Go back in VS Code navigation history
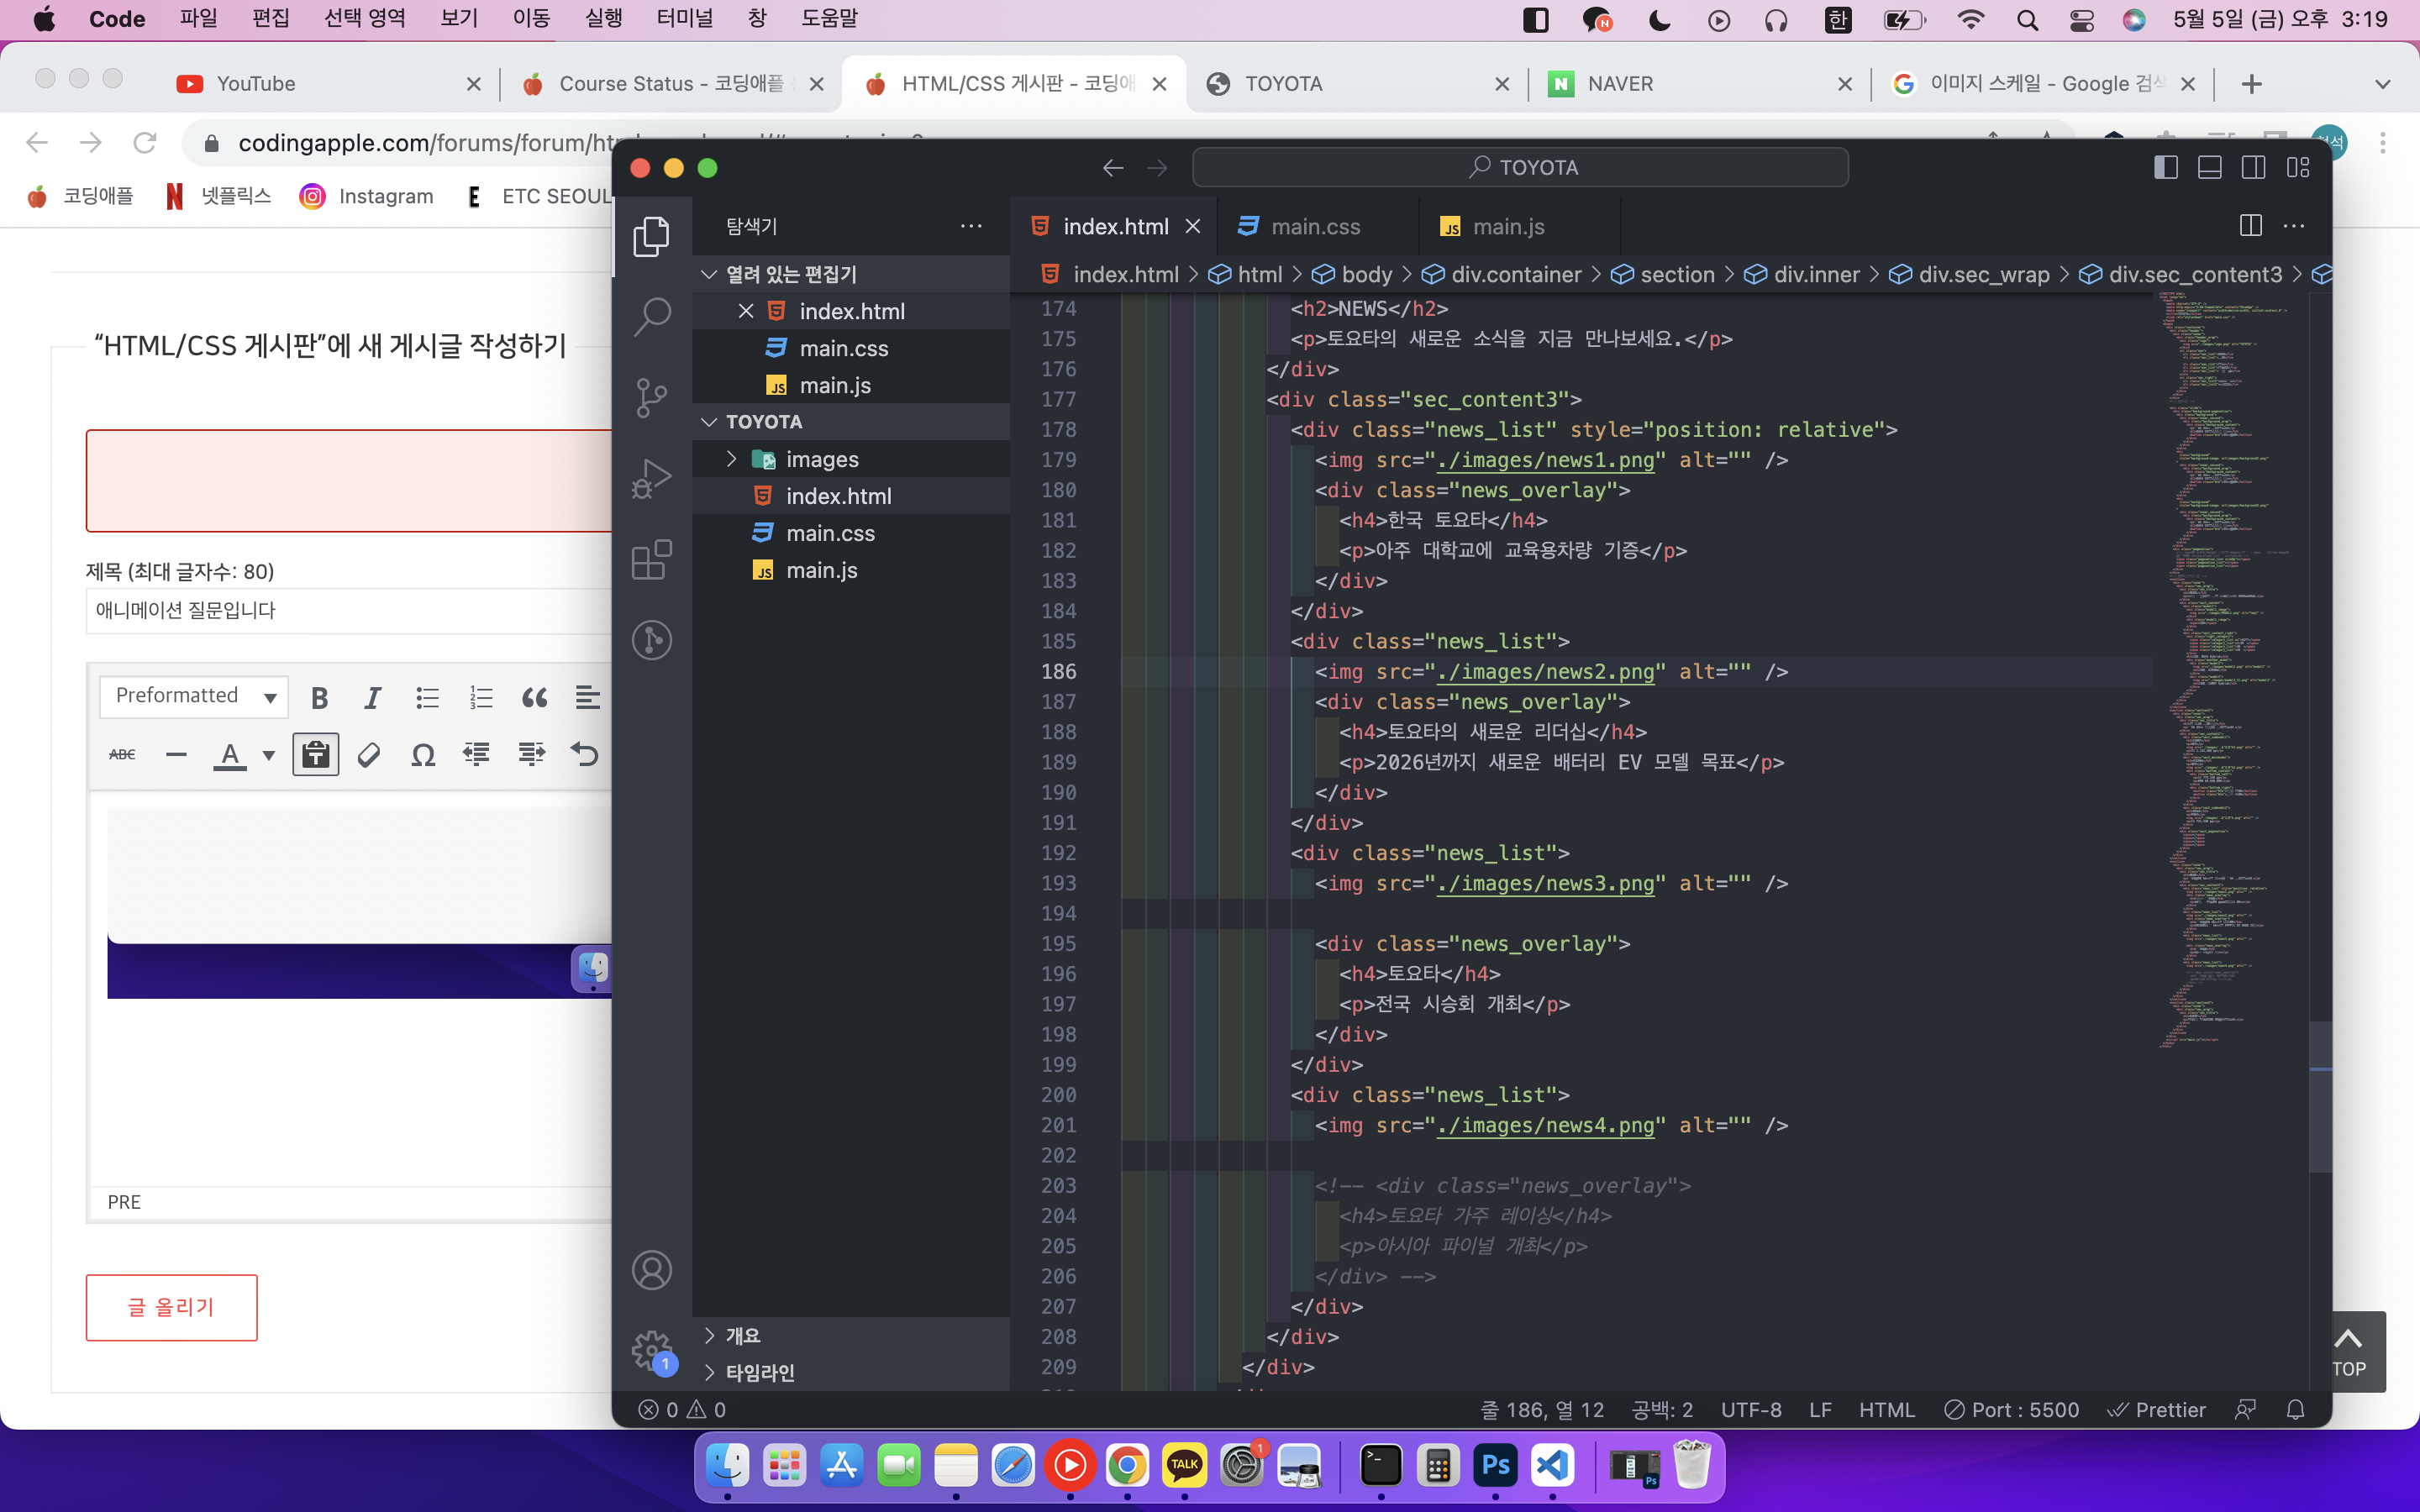2420x1512 pixels. click(1113, 168)
